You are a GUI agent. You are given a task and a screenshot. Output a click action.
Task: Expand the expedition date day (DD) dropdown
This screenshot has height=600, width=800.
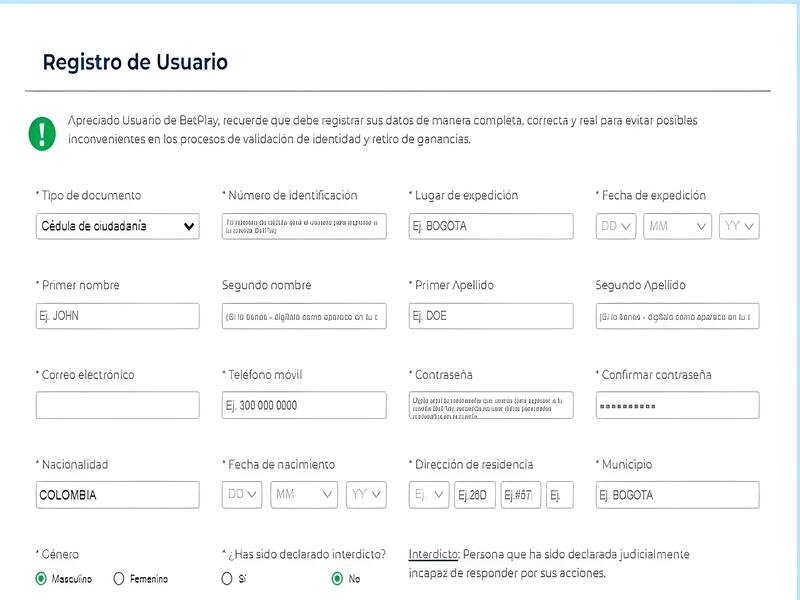[x=616, y=226]
